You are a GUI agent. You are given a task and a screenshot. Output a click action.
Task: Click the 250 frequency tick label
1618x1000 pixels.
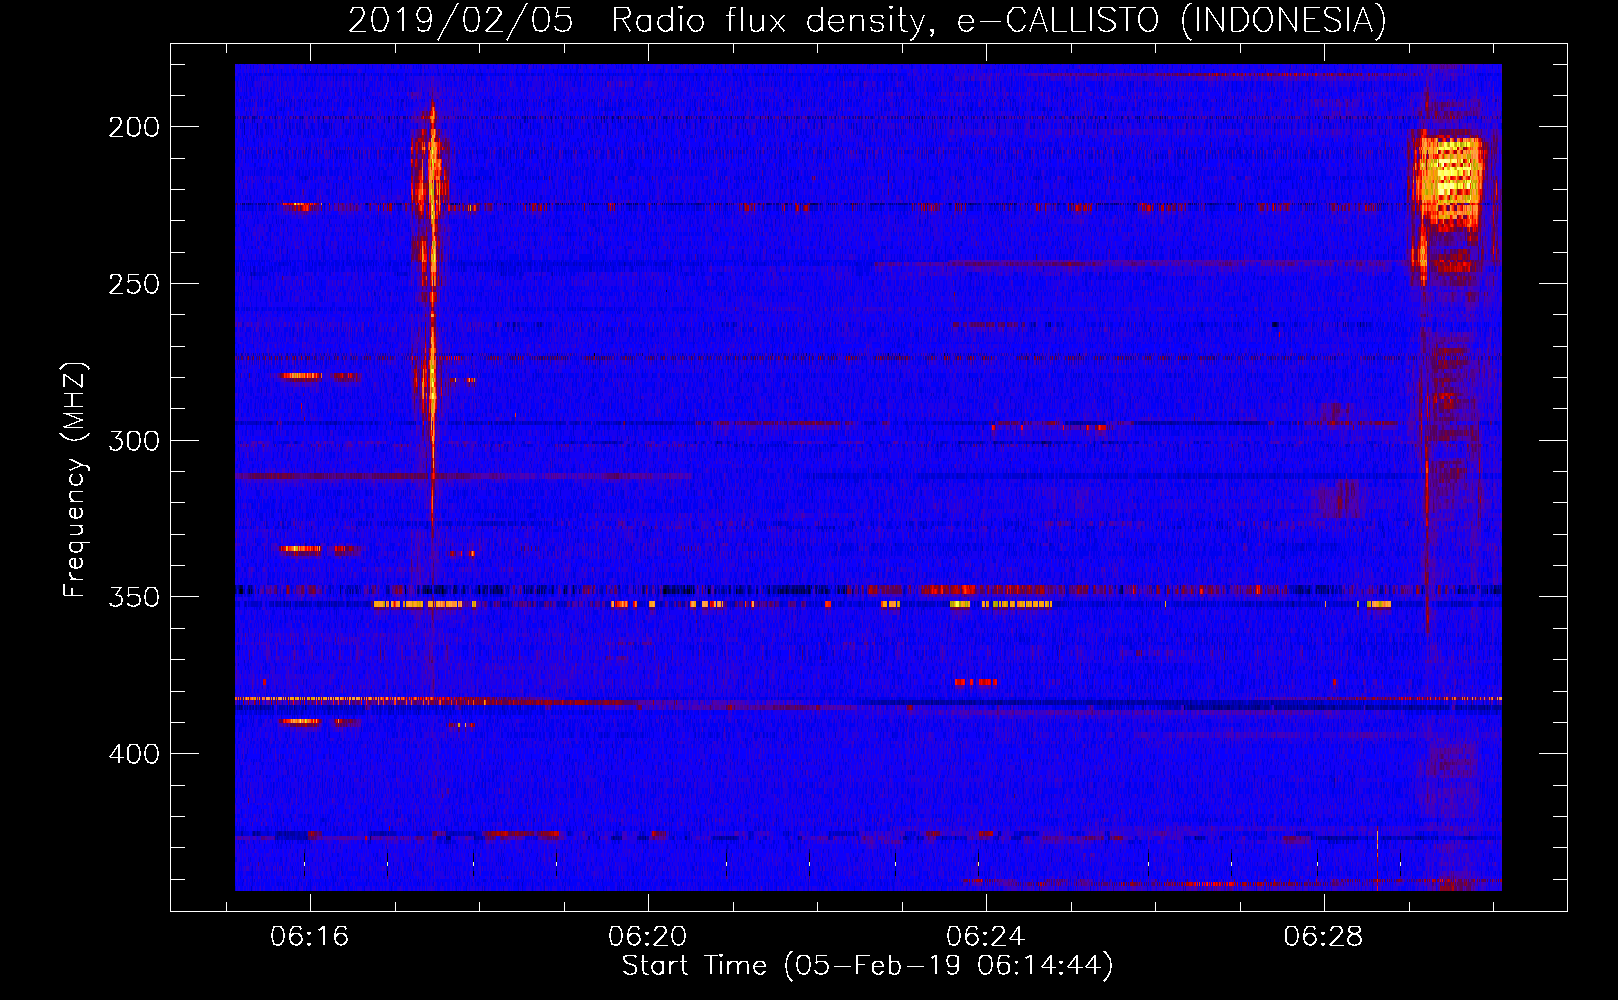(134, 284)
